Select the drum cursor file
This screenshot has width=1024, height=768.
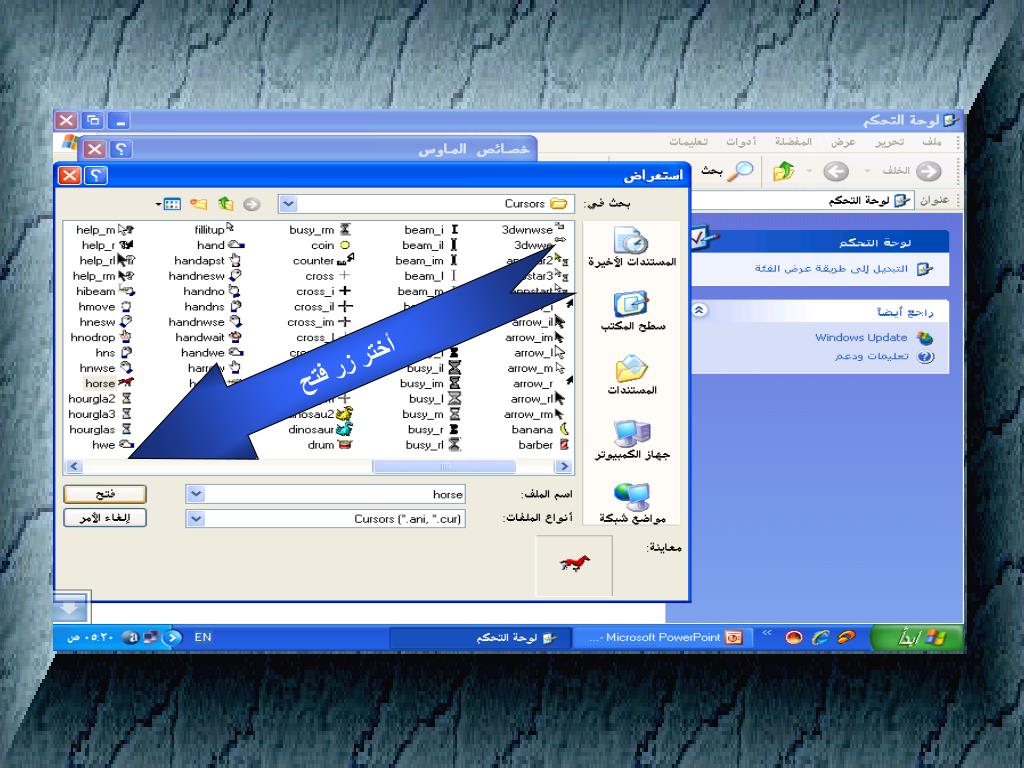click(x=330, y=445)
